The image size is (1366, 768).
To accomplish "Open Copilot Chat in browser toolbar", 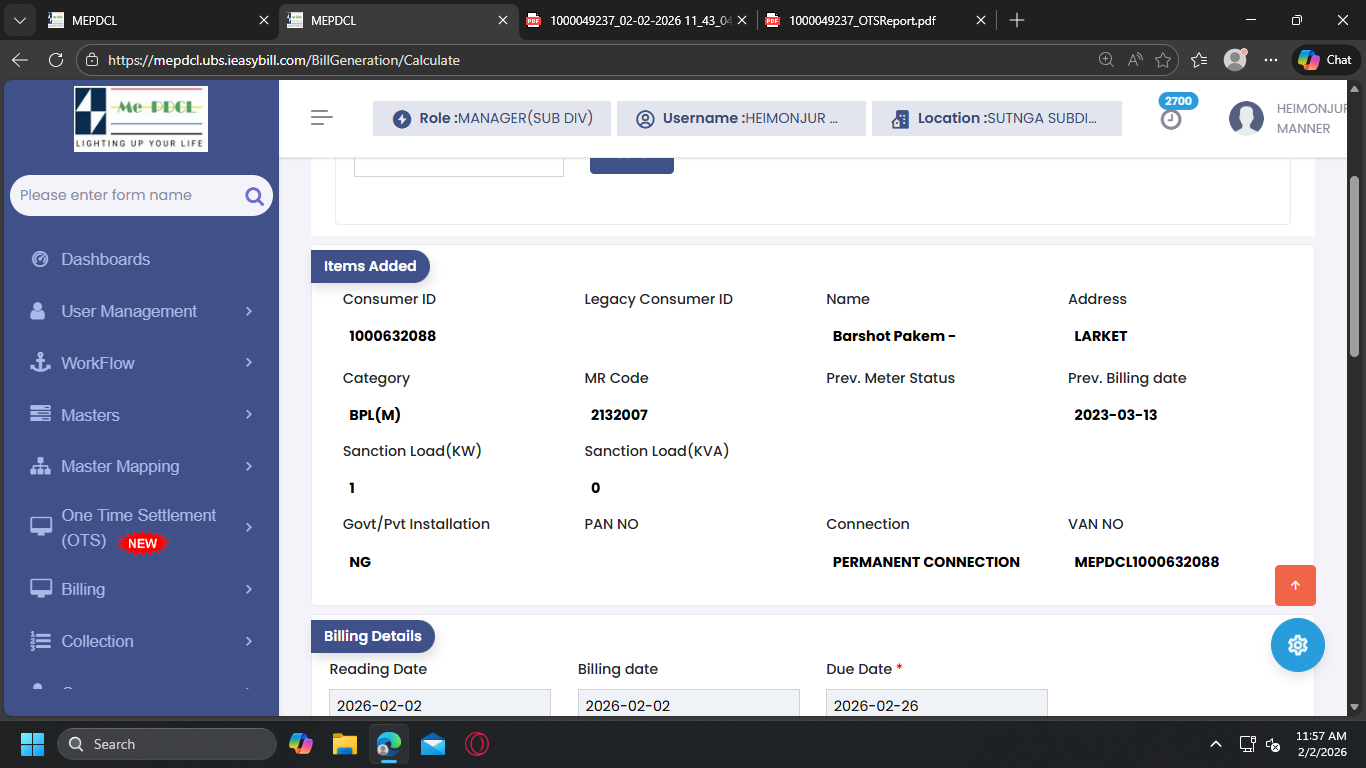I will click(x=1325, y=60).
